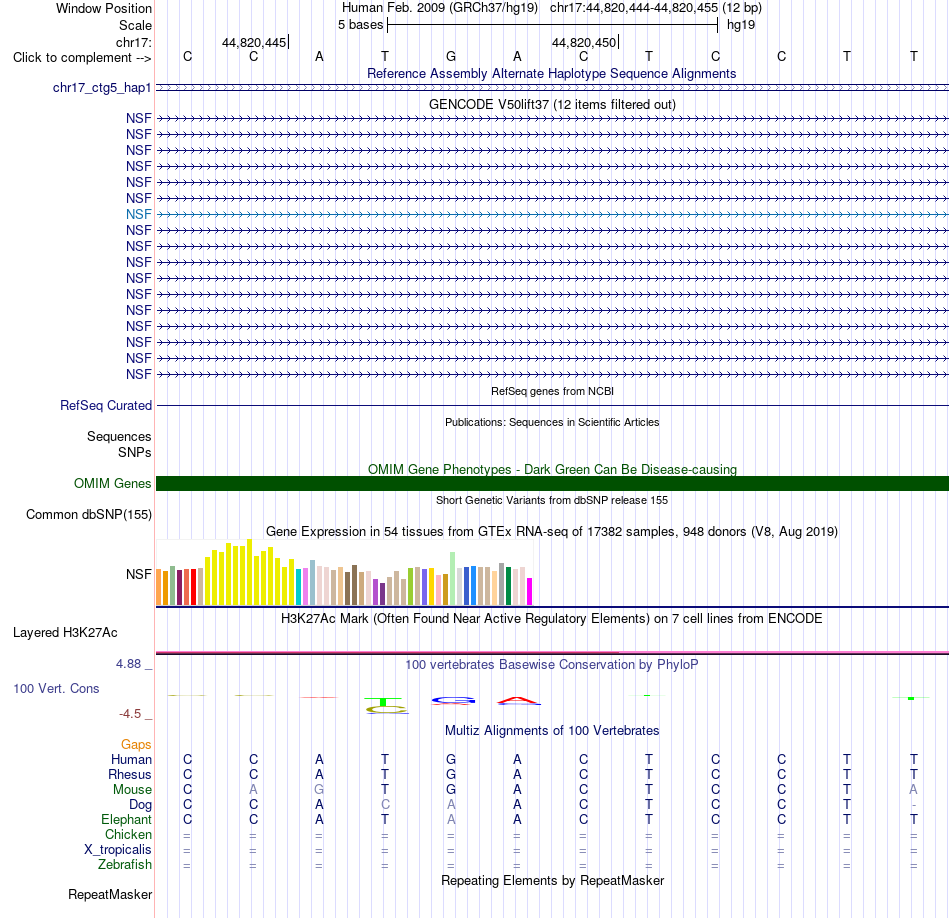Select the light blue NSF transcript label
950x918 pixels.
pos(139,215)
